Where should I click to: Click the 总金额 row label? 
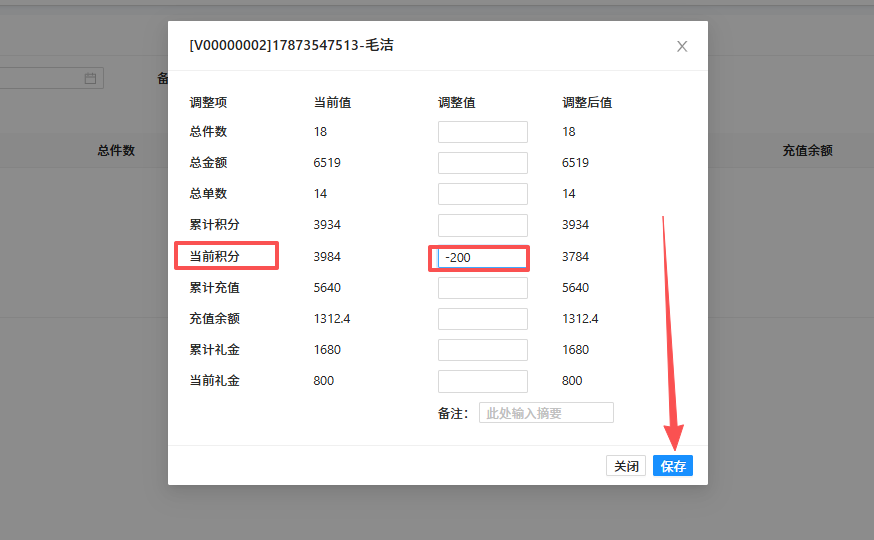(x=208, y=163)
